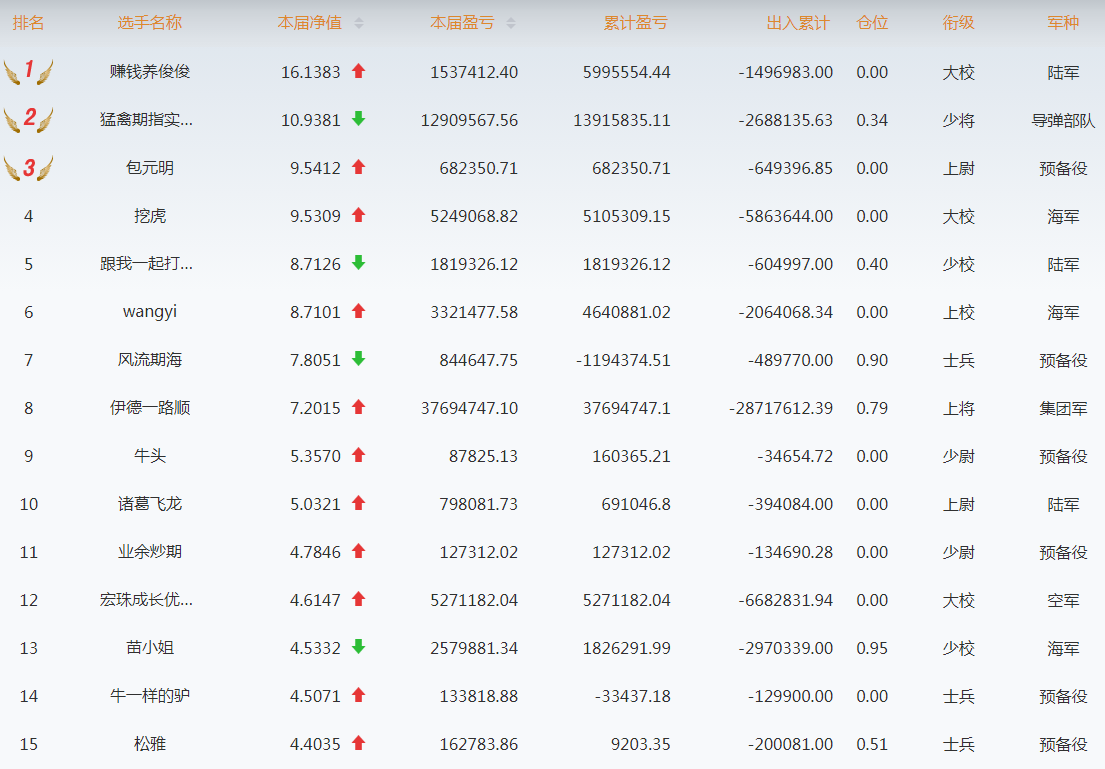Open player 挖虎
This screenshot has width=1105, height=769.
[x=149, y=216]
